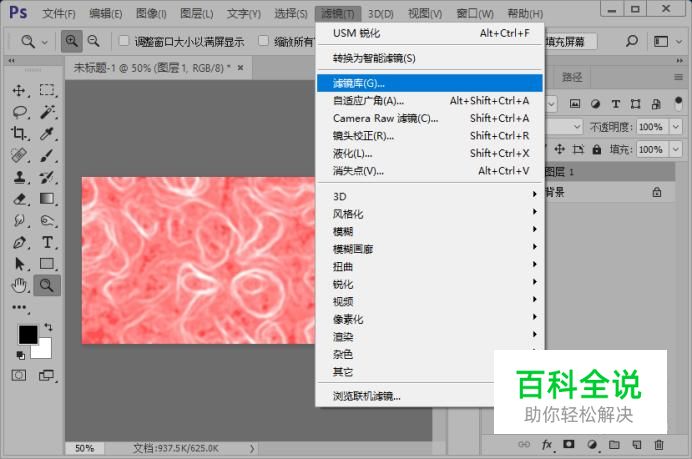
Task: Swap foreground and background colors
Action: 48,327
